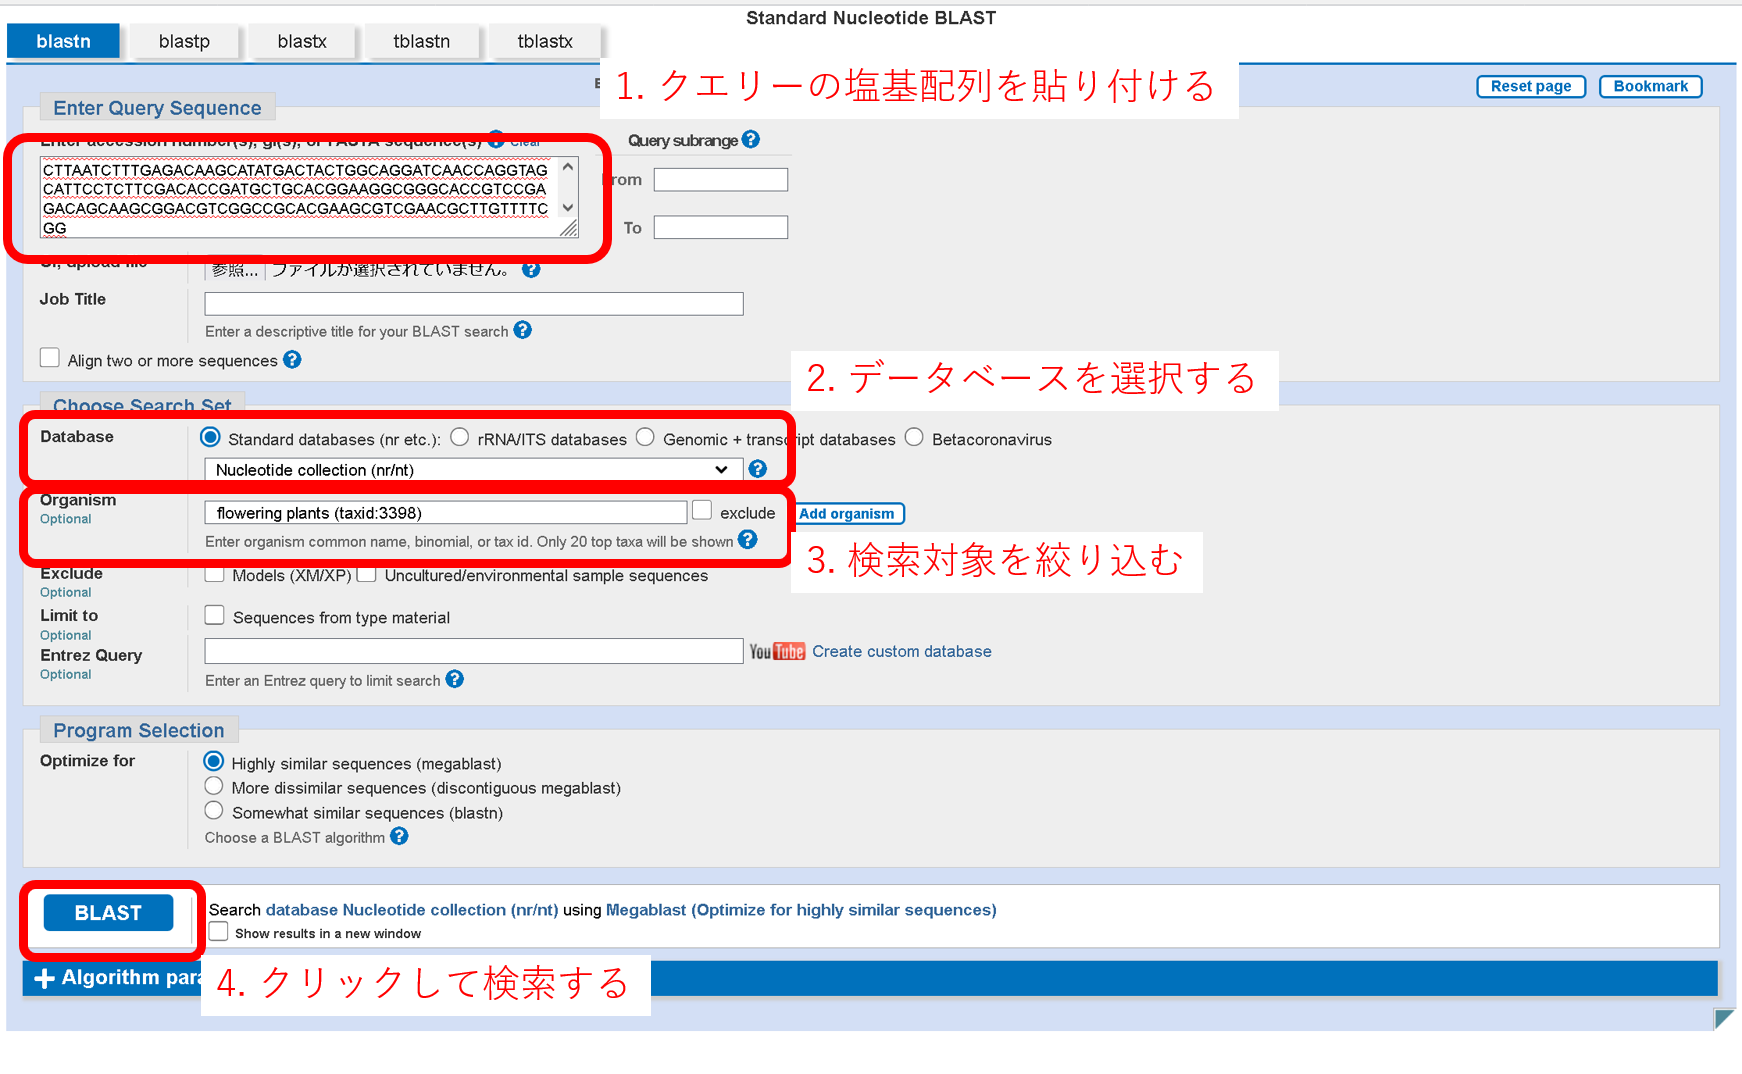
Task: Click plus icon on Algorithm parameters bar
Action: click(x=44, y=979)
